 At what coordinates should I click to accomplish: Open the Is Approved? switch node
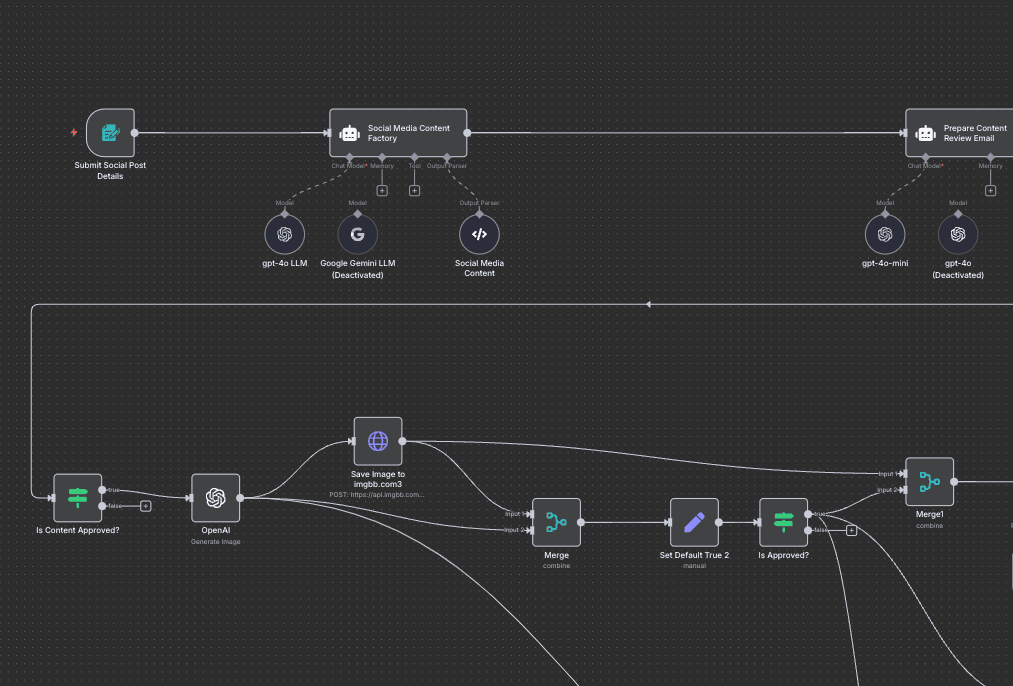(x=783, y=522)
